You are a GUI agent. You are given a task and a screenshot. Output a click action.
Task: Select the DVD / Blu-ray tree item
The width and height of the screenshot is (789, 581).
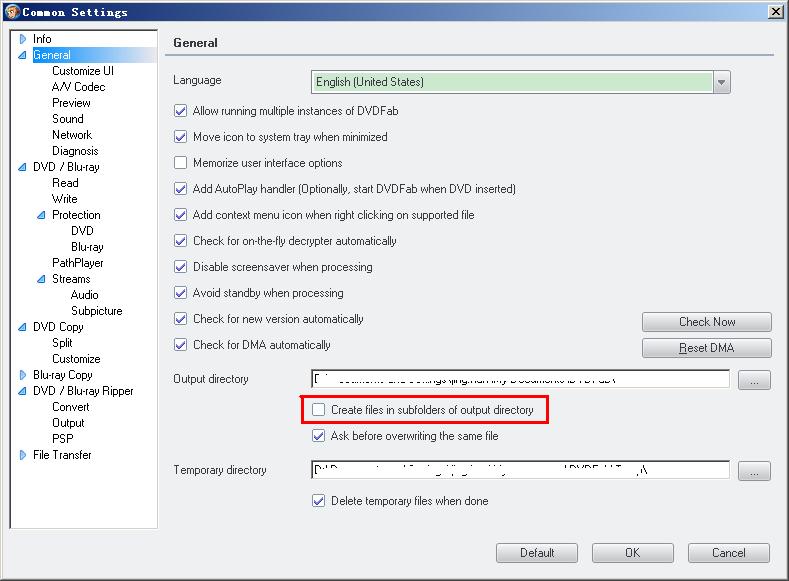pos(66,167)
